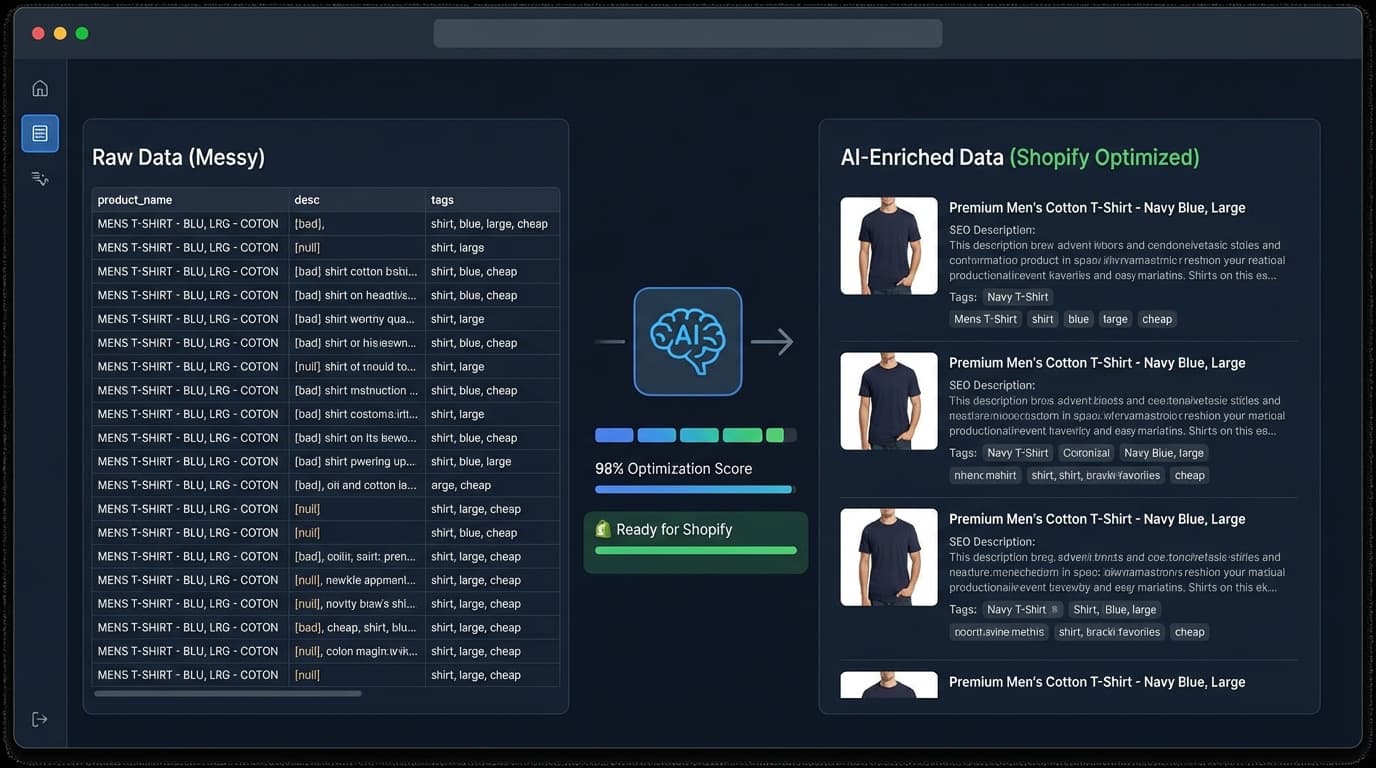Open the Home view in the sidebar
The height and width of the screenshot is (768, 1376).
point(39,87)
